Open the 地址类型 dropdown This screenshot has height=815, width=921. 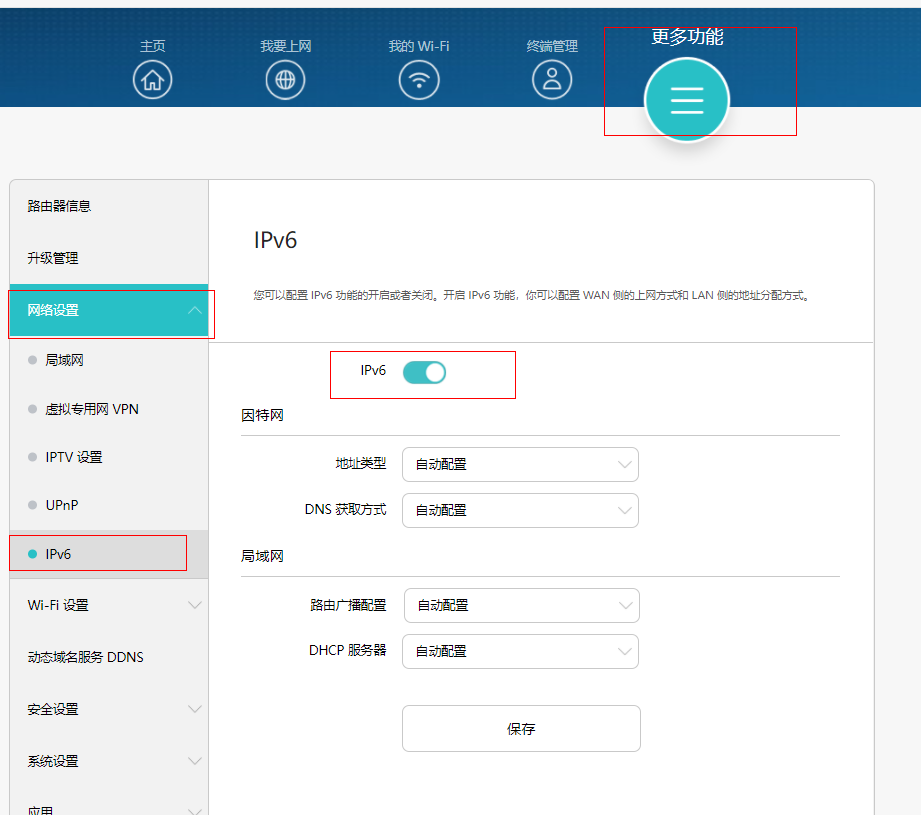(x=520, y=464)
